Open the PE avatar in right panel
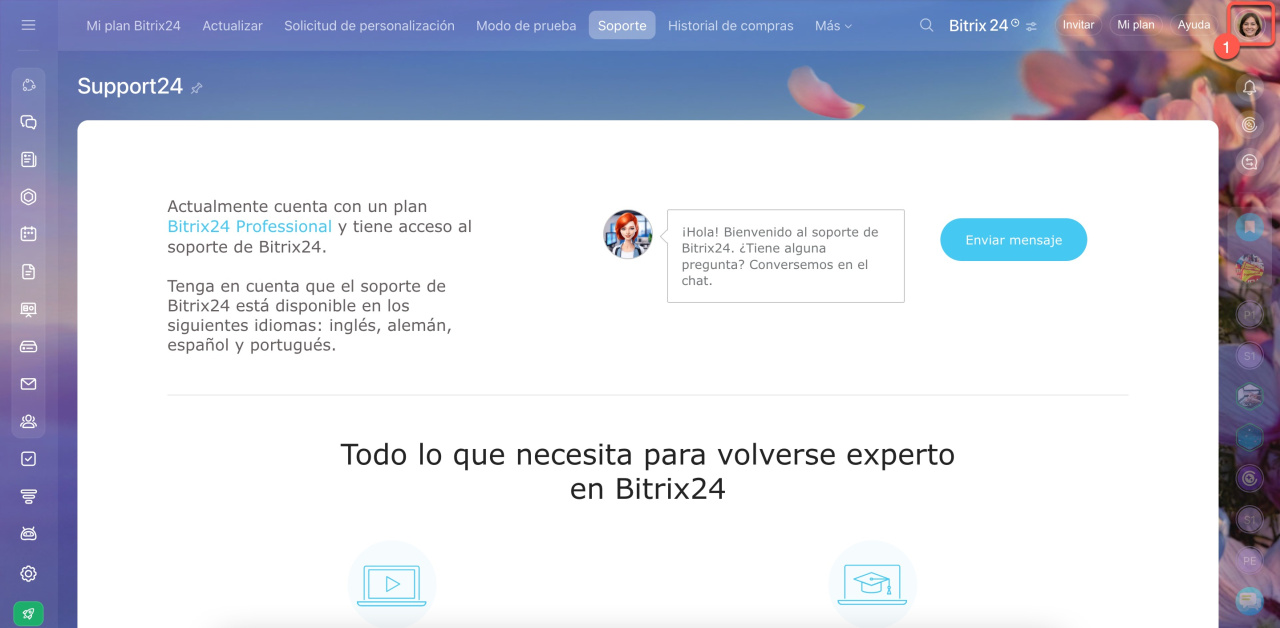The width and height of the screenshot is (1280, 628). click(x=1249, y=560)
